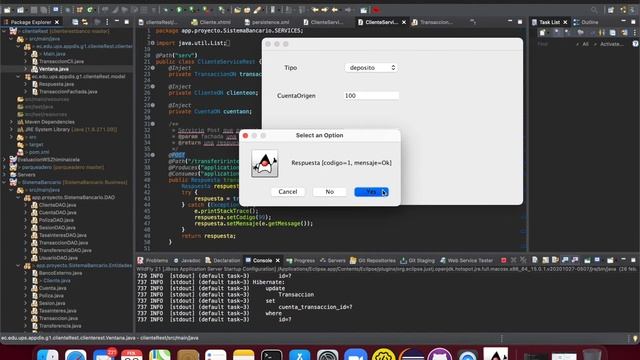
Task: Click the Search magnifier icon in toolbar
Action: click(594, 10)
